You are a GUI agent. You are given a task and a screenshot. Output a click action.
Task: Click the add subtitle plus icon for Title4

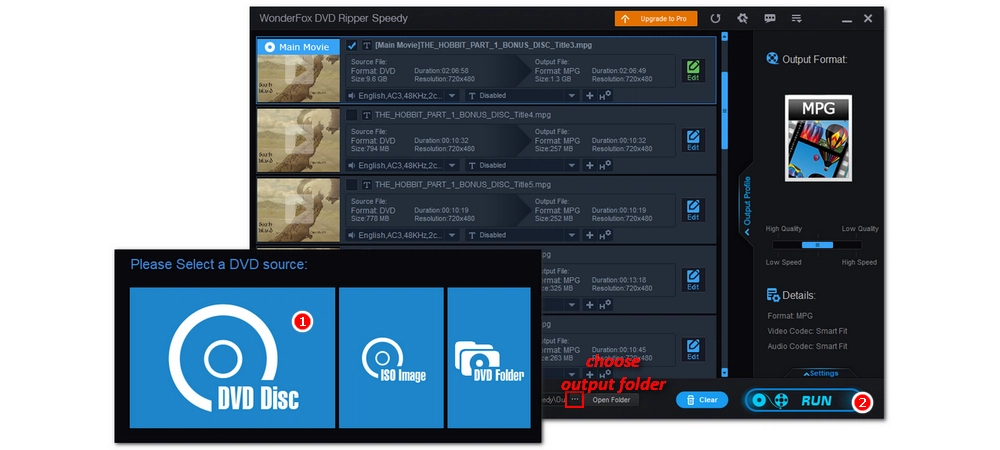click(x=589, y=165)
